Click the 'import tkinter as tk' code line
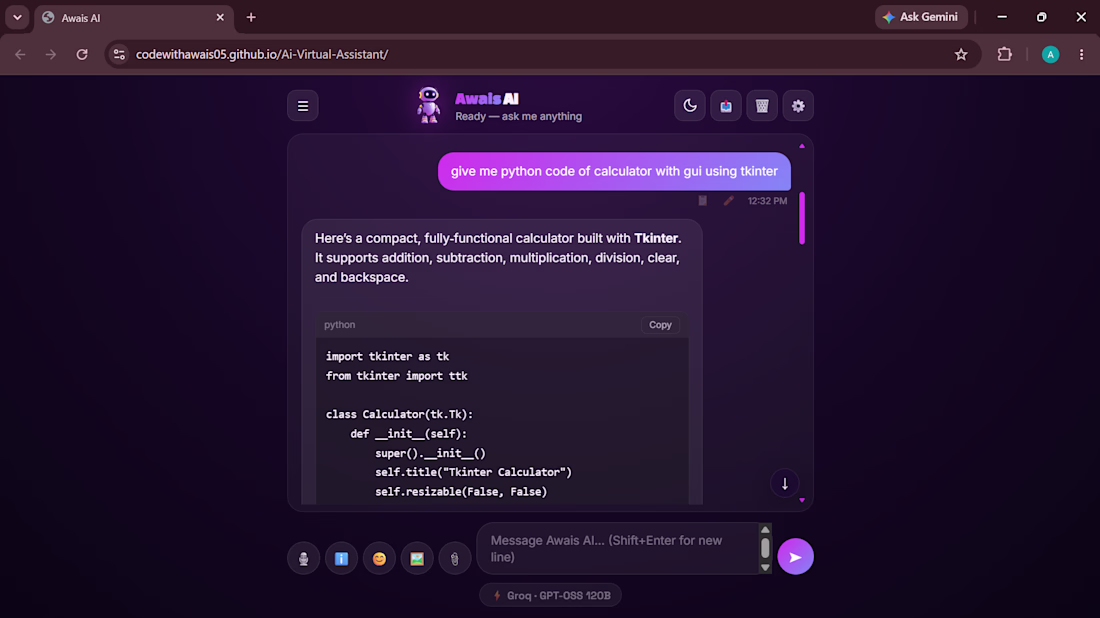 pos(387,356)
